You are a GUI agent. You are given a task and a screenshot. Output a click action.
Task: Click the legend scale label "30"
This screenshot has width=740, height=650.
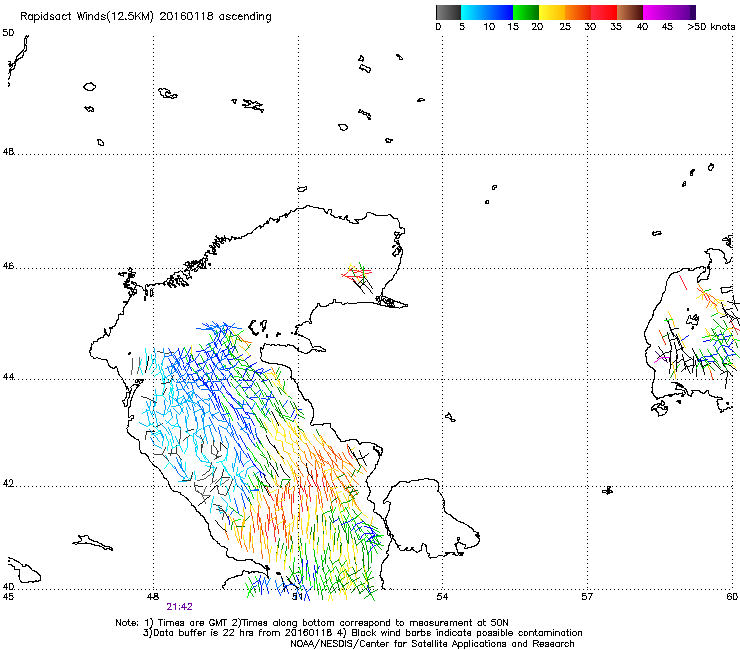(590, 27)
